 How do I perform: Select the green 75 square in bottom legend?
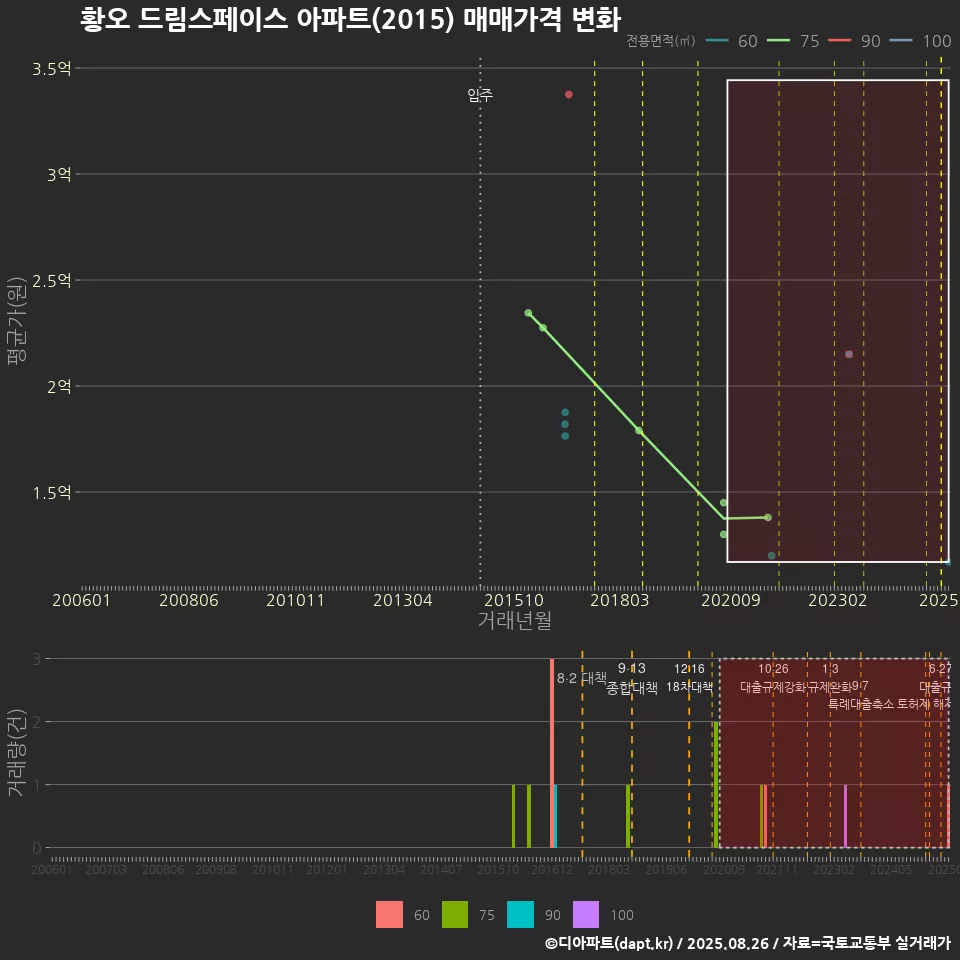(455, 915)
